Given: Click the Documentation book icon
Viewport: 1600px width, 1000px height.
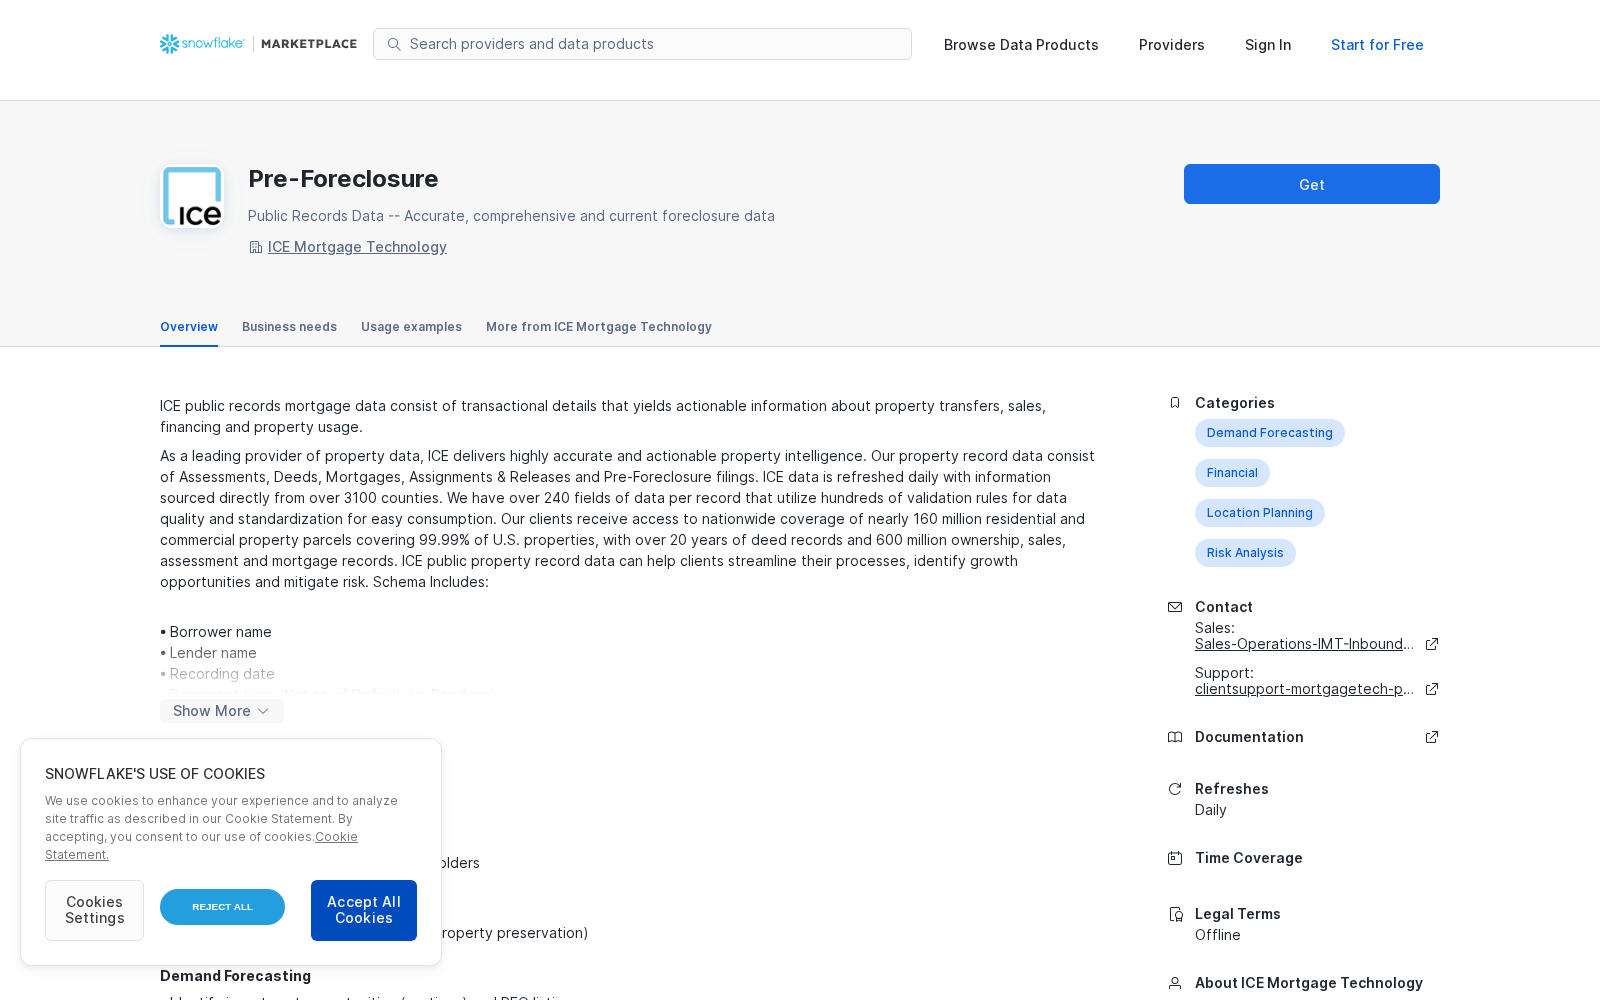Looking at the screenshot, I should [1175, 737].
